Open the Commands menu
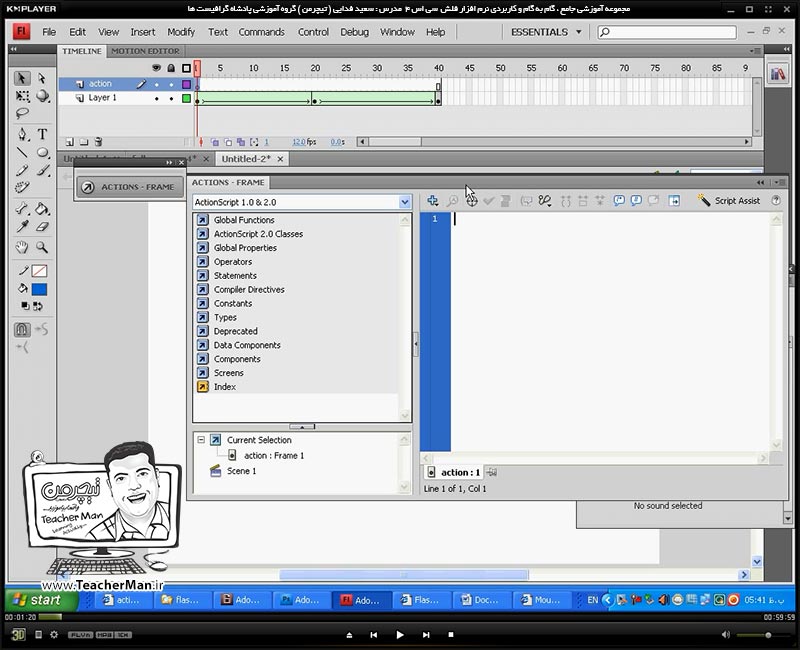Viewport: 800px width, 650px height. pos(261,32)
